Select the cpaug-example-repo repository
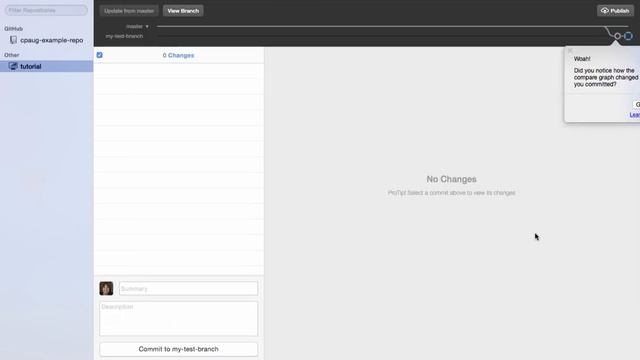Viewport: 640px width, 360px height. pyautogui.click(x=47, y=40)
